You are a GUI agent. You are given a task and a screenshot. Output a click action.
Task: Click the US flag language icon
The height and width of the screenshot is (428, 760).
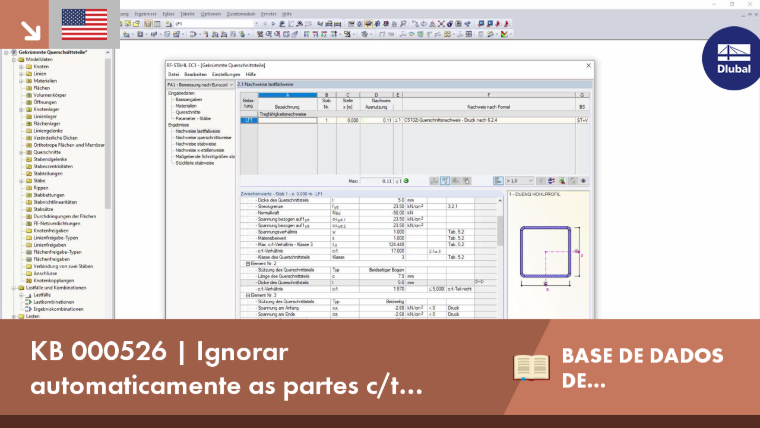(x=84, y=24)
